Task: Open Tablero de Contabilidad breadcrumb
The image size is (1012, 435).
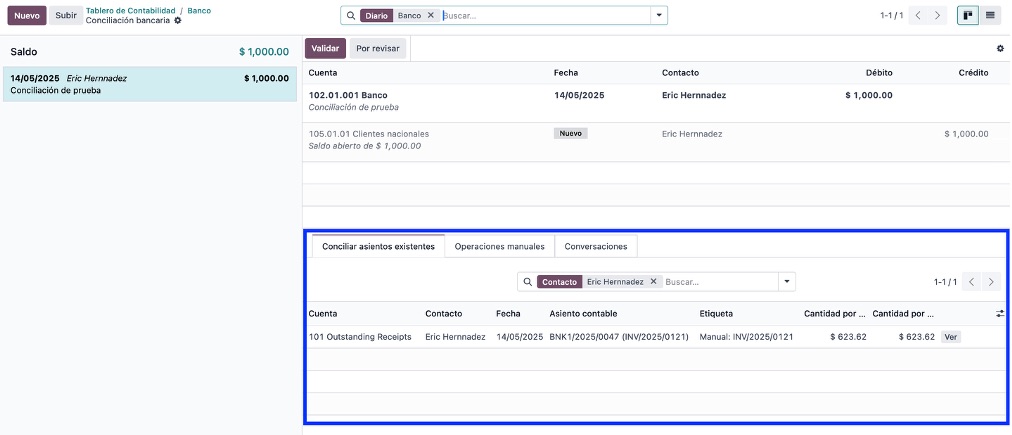Action: tap(130, 11)
